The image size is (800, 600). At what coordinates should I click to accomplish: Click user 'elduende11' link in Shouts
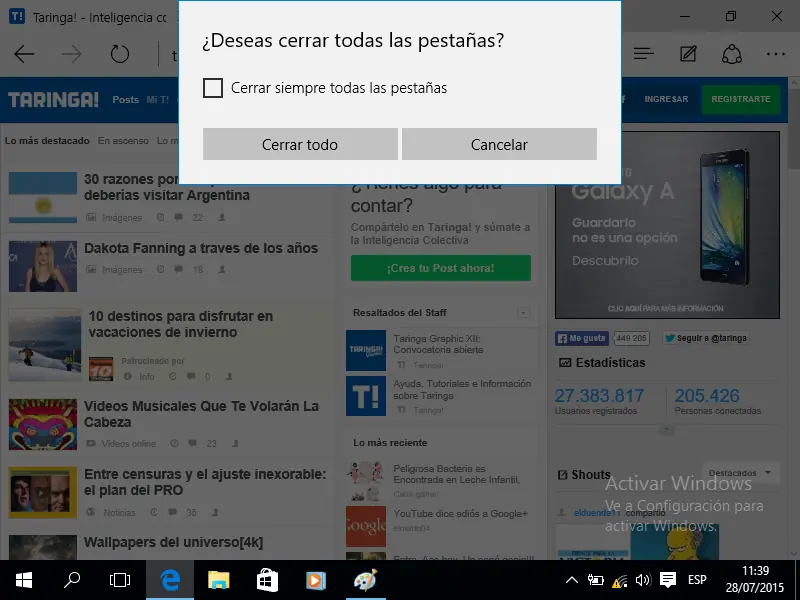pyautogui.click(x=597, y=513)
